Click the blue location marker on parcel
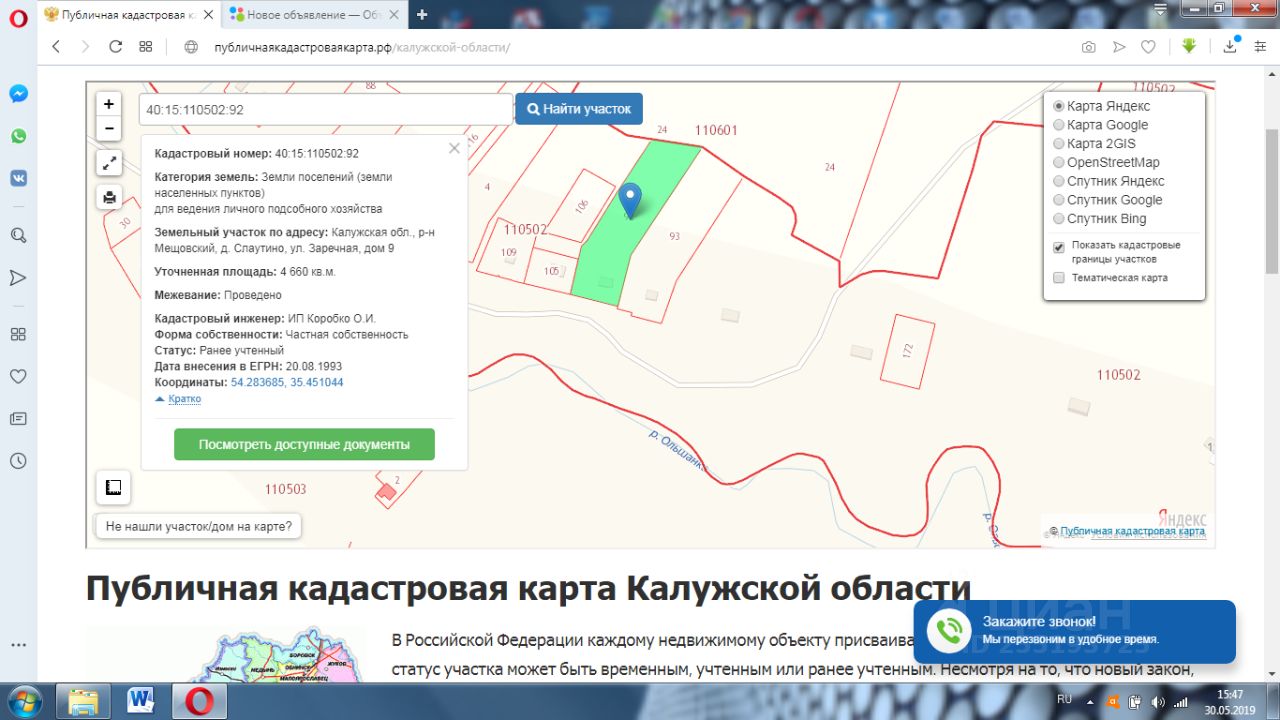The image size is (1280, 720). (x=630, y=201)
